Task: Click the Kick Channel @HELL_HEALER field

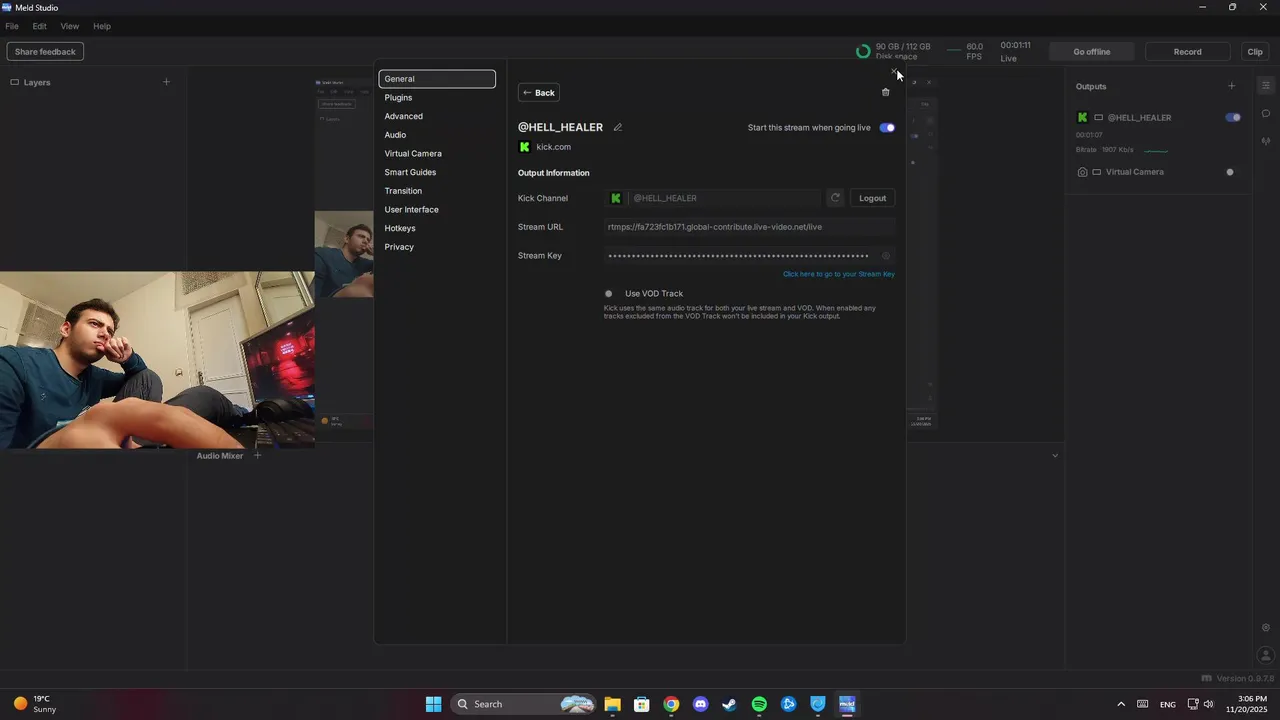Action: click(712, 198)
